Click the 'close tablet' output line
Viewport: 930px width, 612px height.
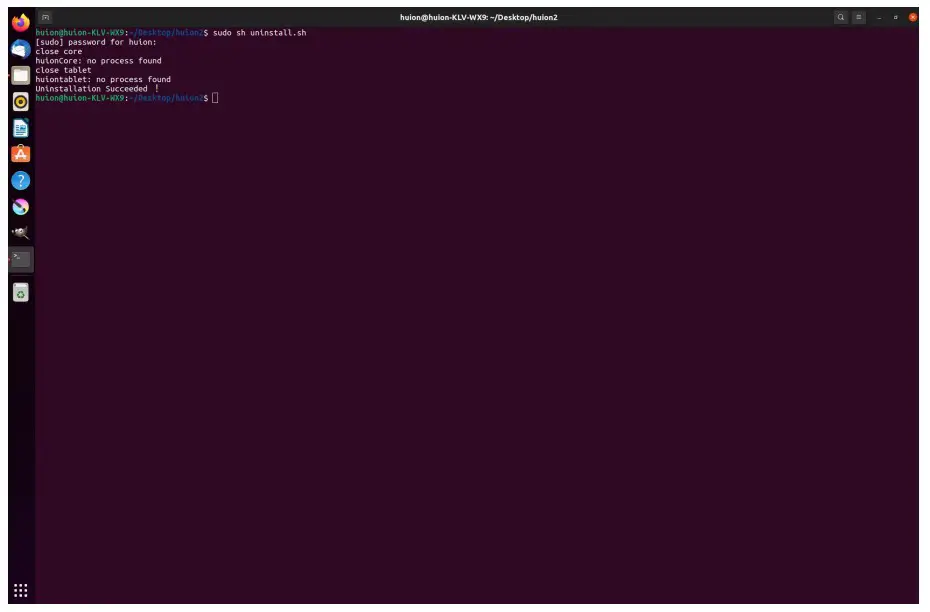[63, 70]
